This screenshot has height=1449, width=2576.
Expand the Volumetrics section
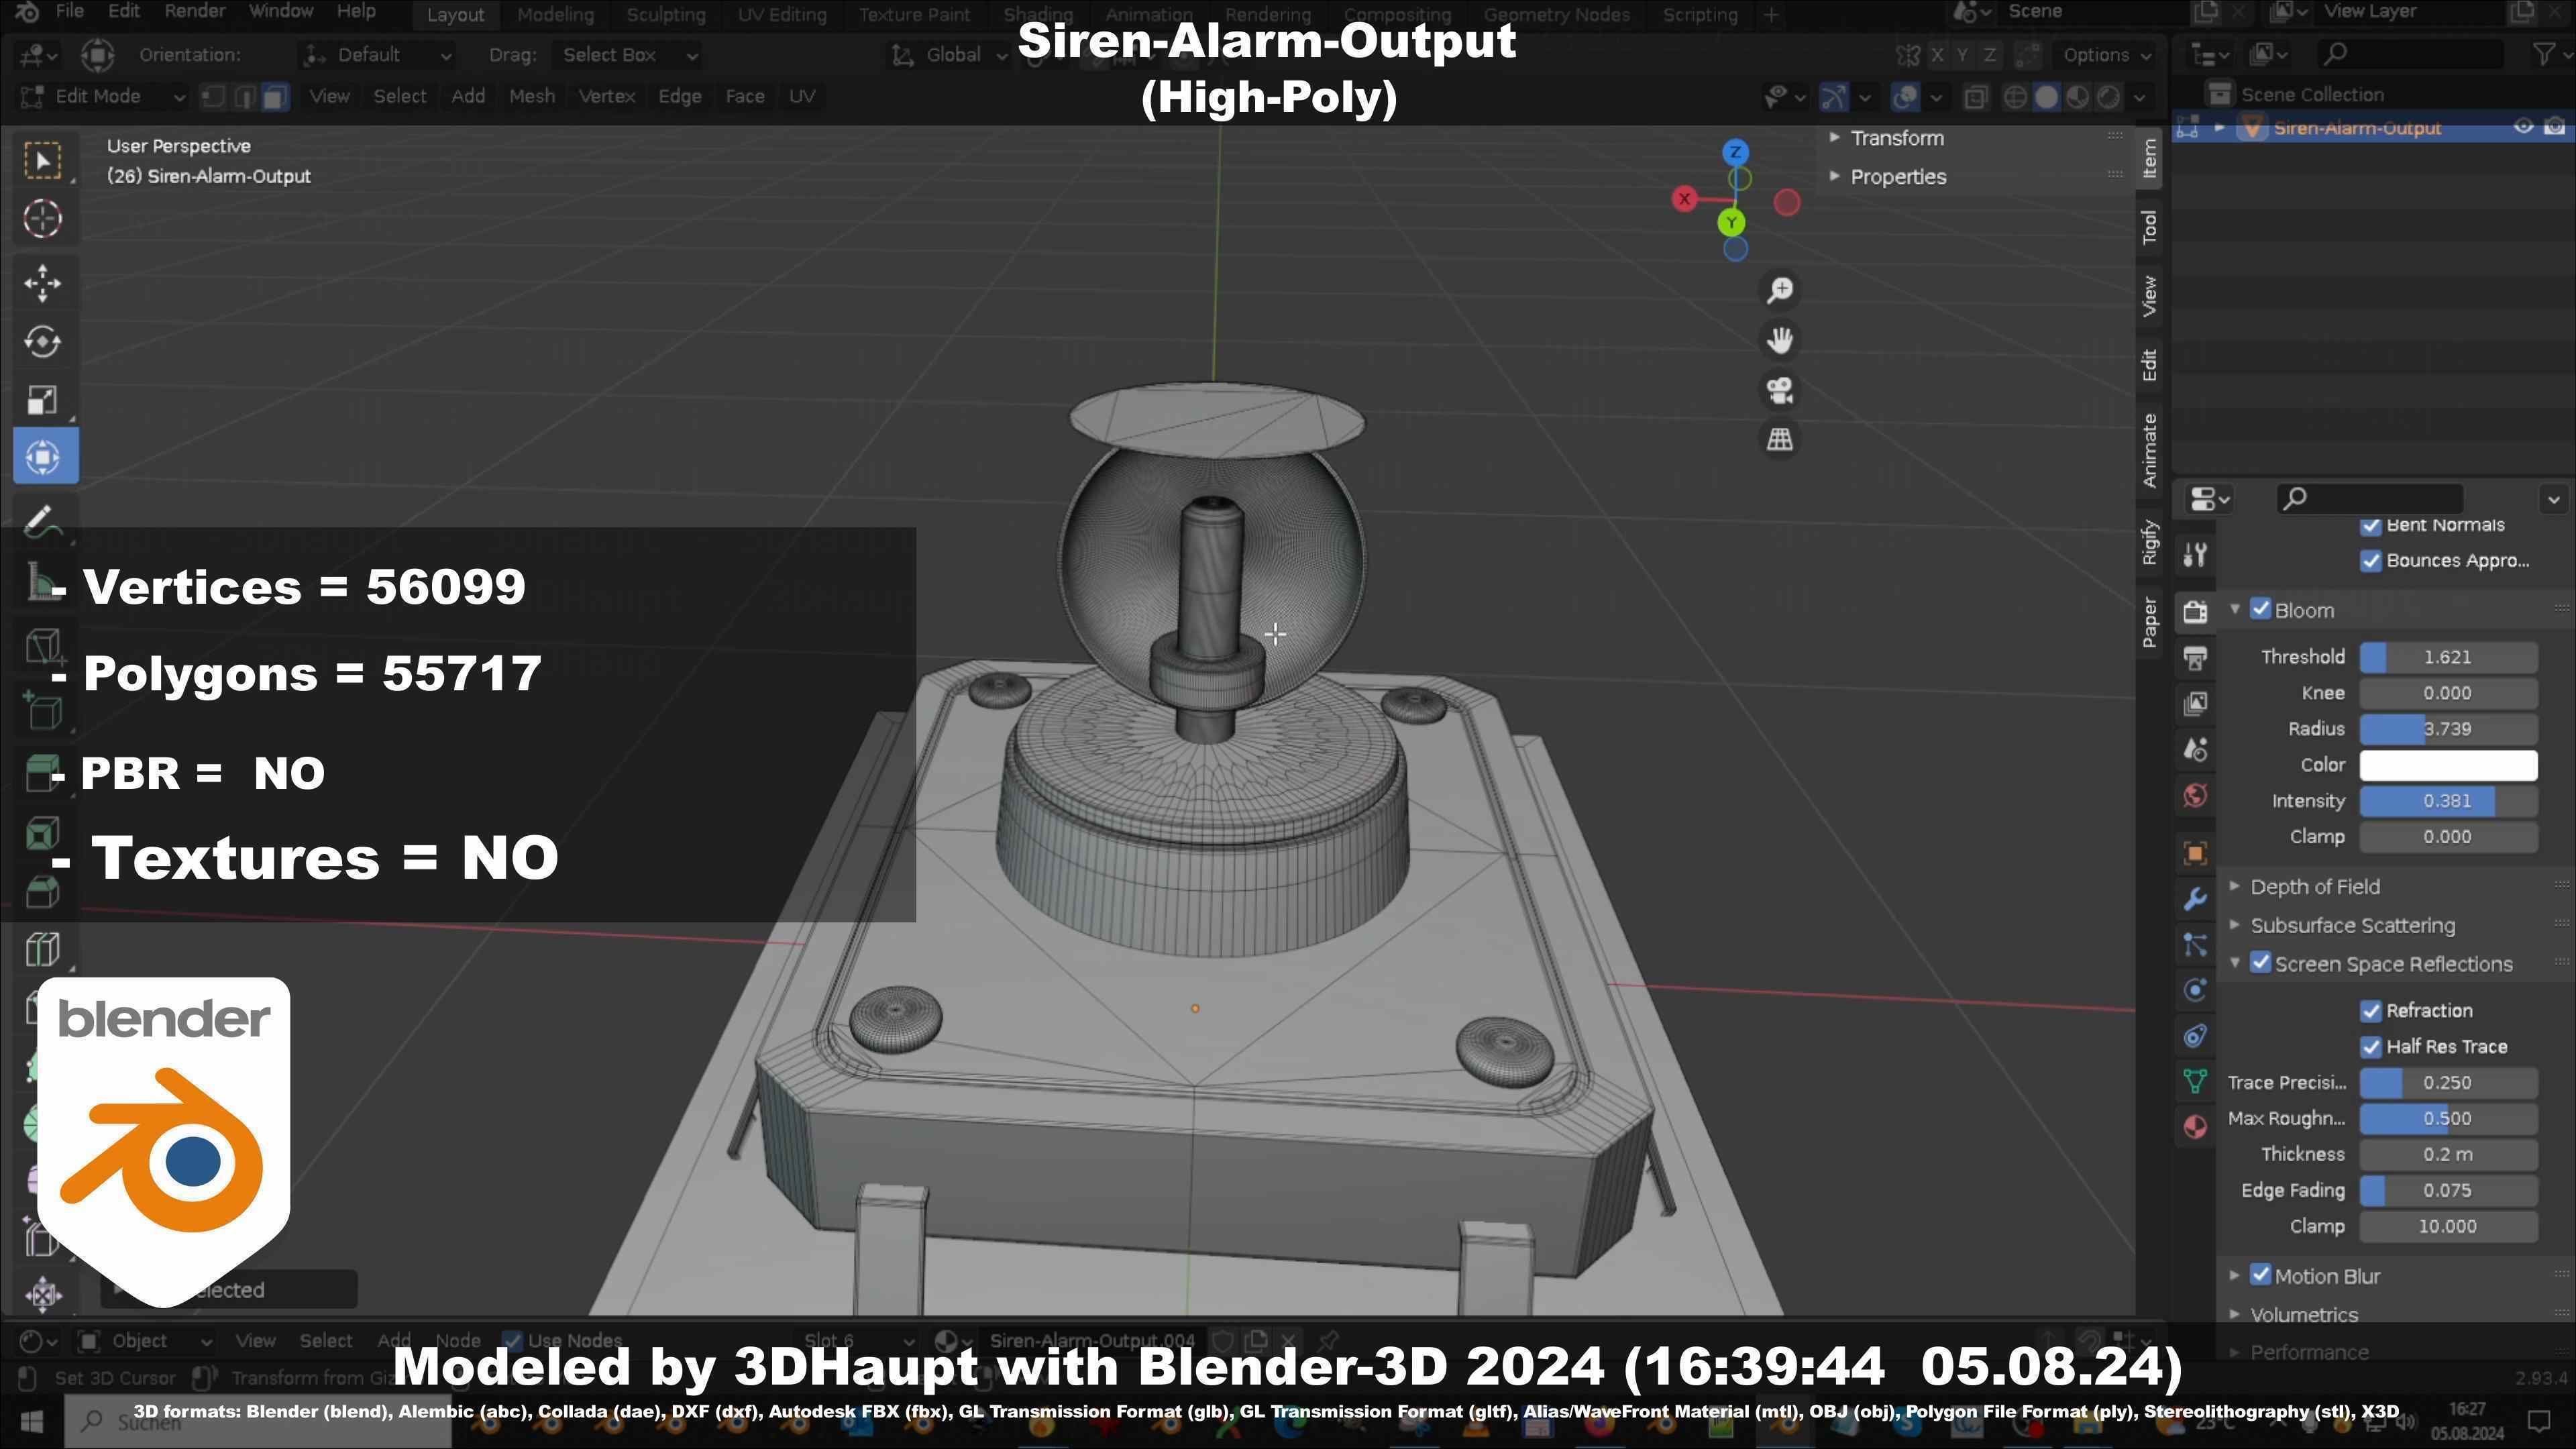[2303, 1315]
